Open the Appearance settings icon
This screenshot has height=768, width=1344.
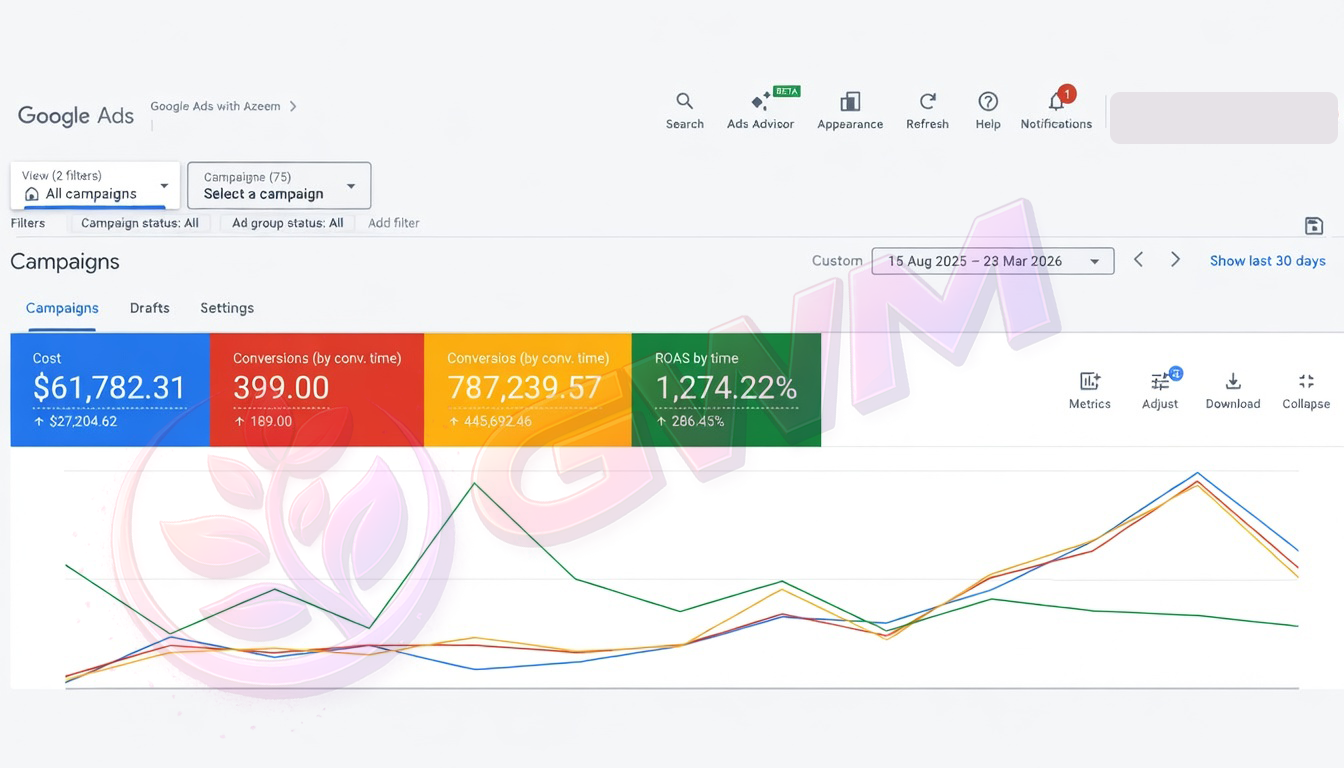pos(850,102)
